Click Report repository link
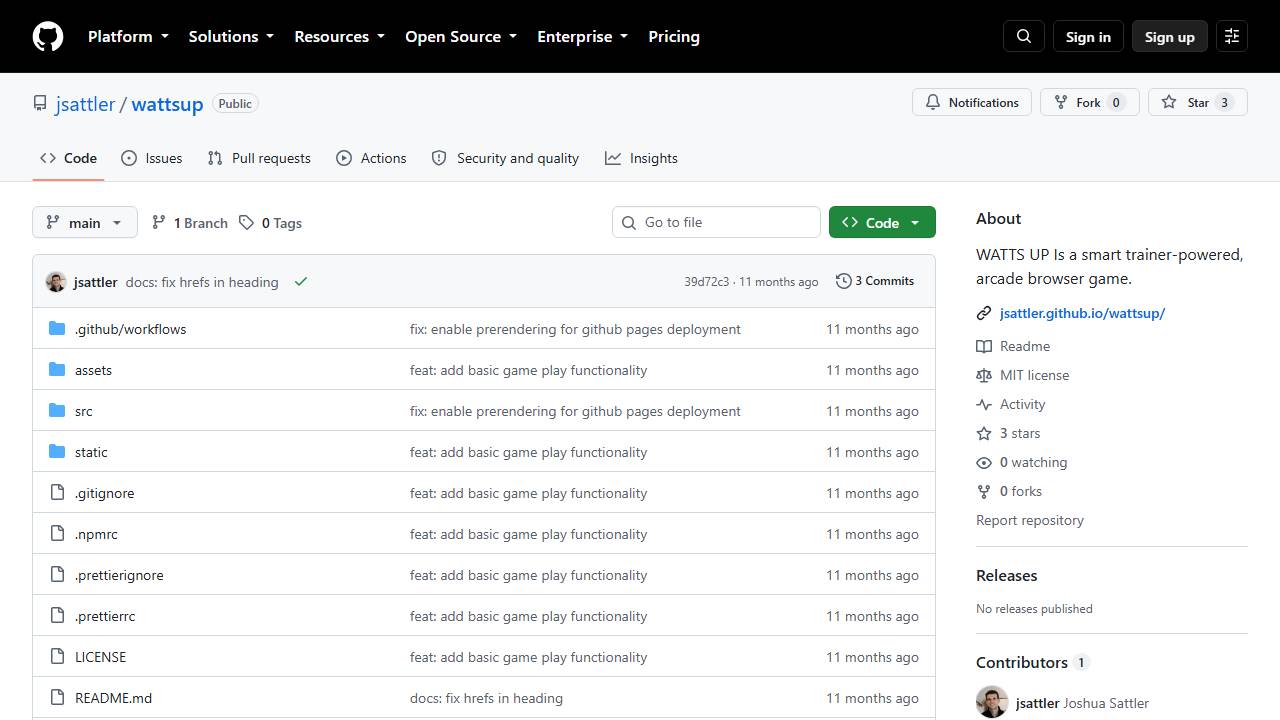 click(1030, 520)
